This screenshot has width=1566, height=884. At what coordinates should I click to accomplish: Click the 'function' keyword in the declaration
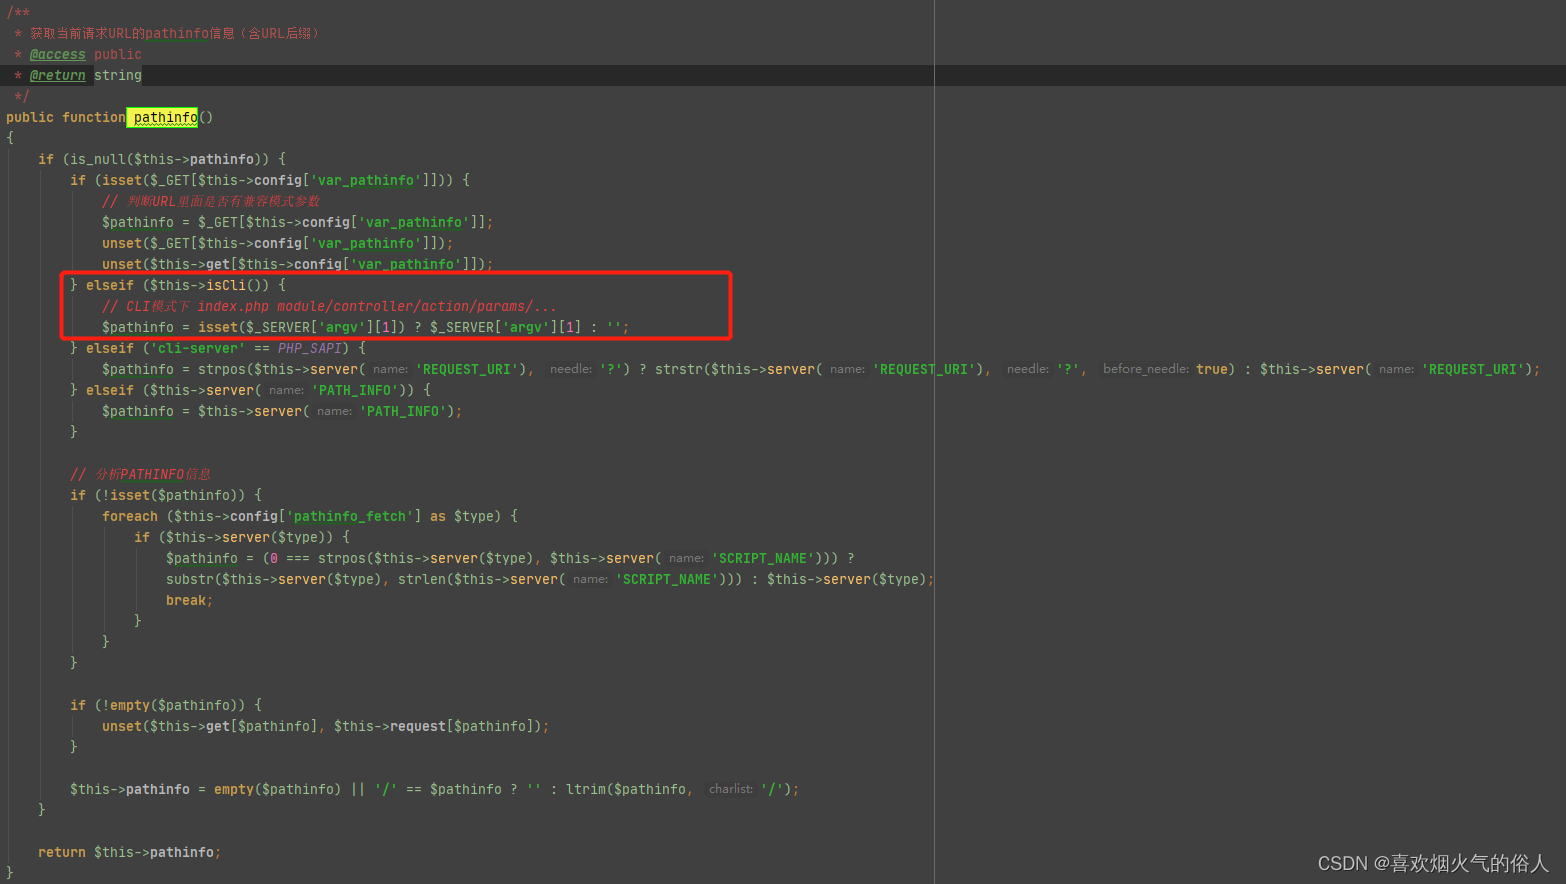(94, 117)
